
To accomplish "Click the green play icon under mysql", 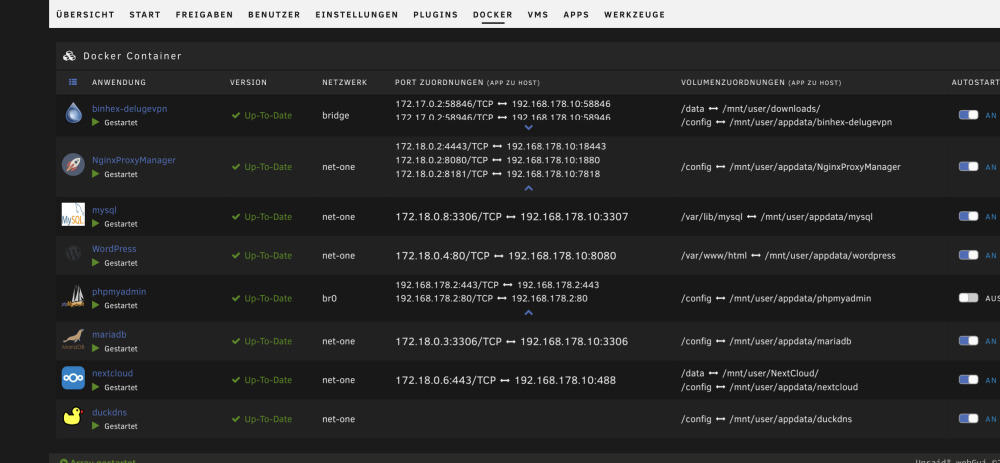I will pyautogui.click(x=96, y=224).
